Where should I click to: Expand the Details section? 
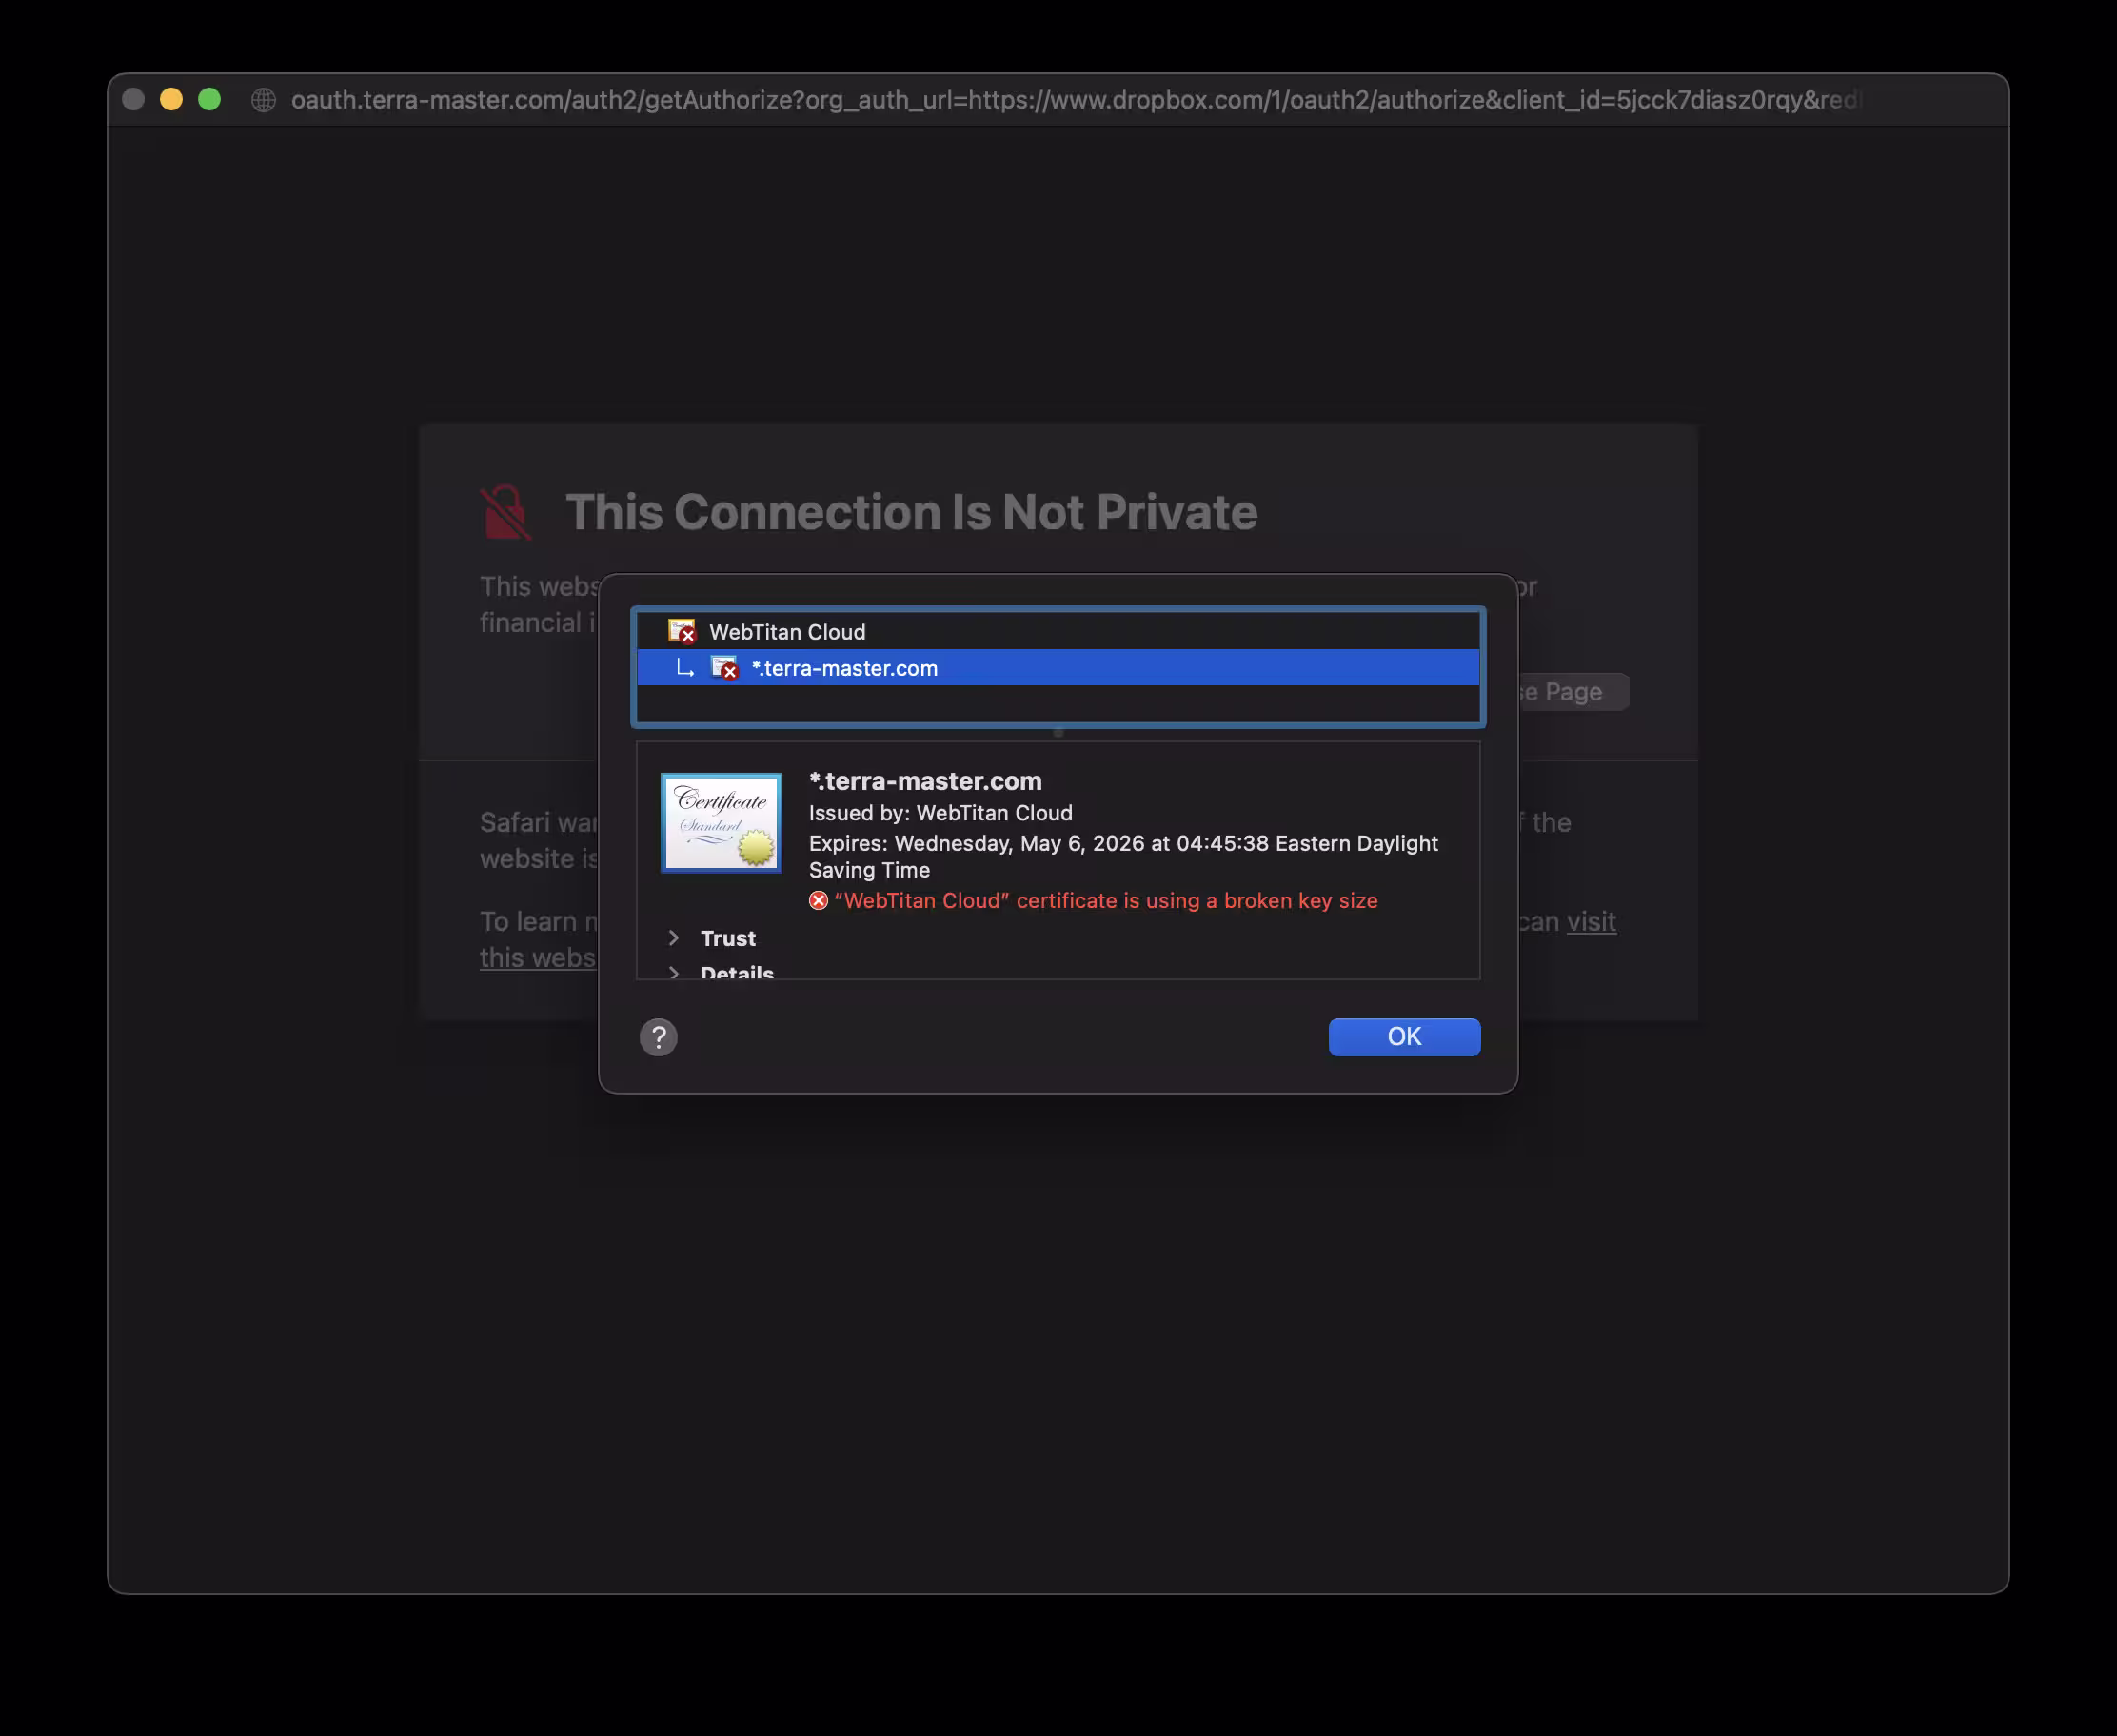[x=673, y=972]
